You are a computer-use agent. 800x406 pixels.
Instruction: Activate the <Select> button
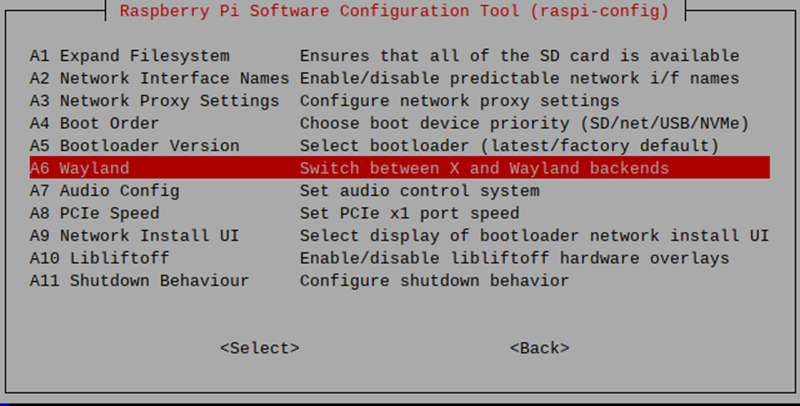[x=260, y=348]
